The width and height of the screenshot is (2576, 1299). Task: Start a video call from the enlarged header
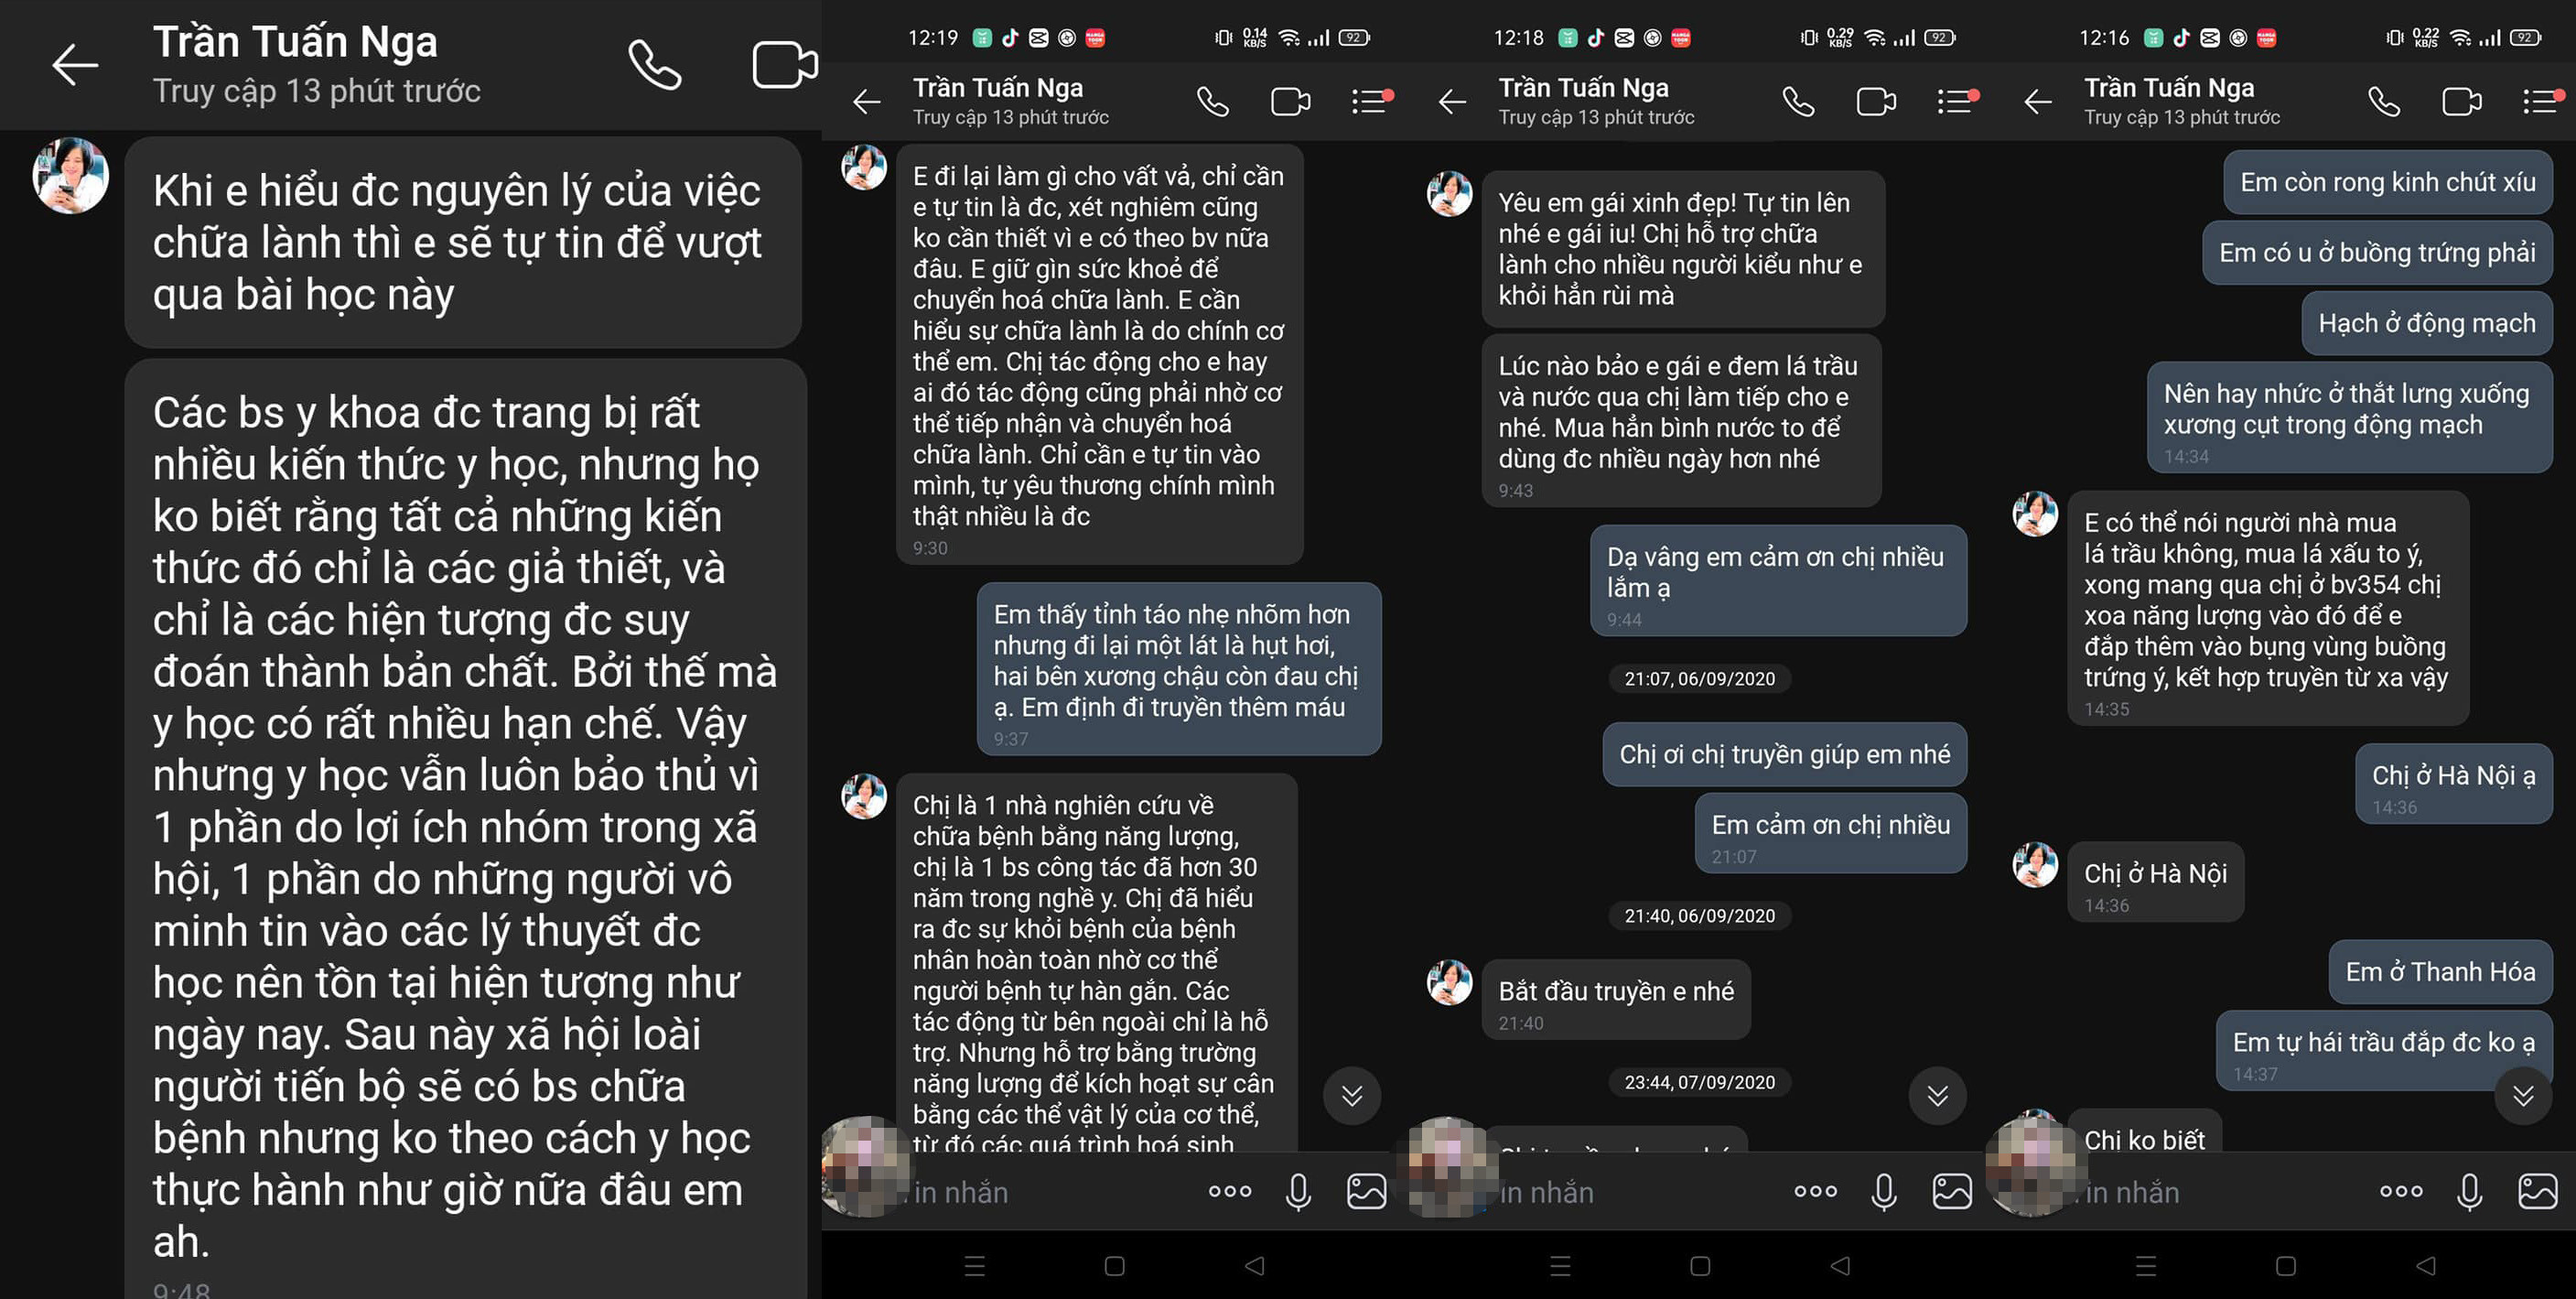coord(785,65)
